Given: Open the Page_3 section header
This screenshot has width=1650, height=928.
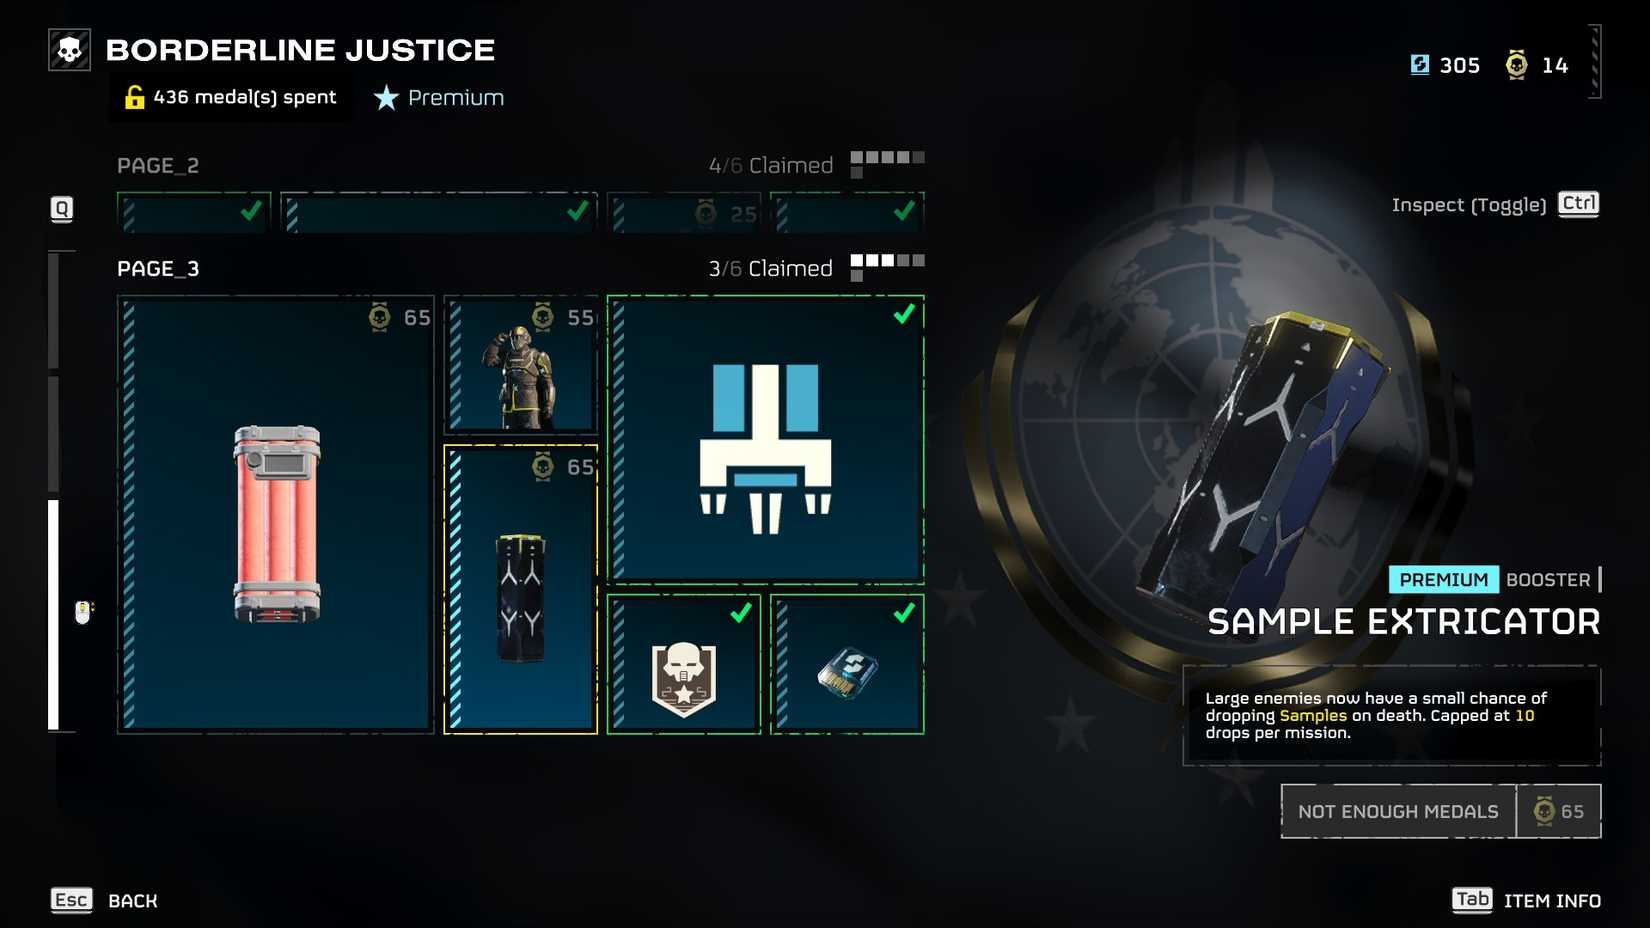Looking at the screenshot, I should (x=158, y=269).
